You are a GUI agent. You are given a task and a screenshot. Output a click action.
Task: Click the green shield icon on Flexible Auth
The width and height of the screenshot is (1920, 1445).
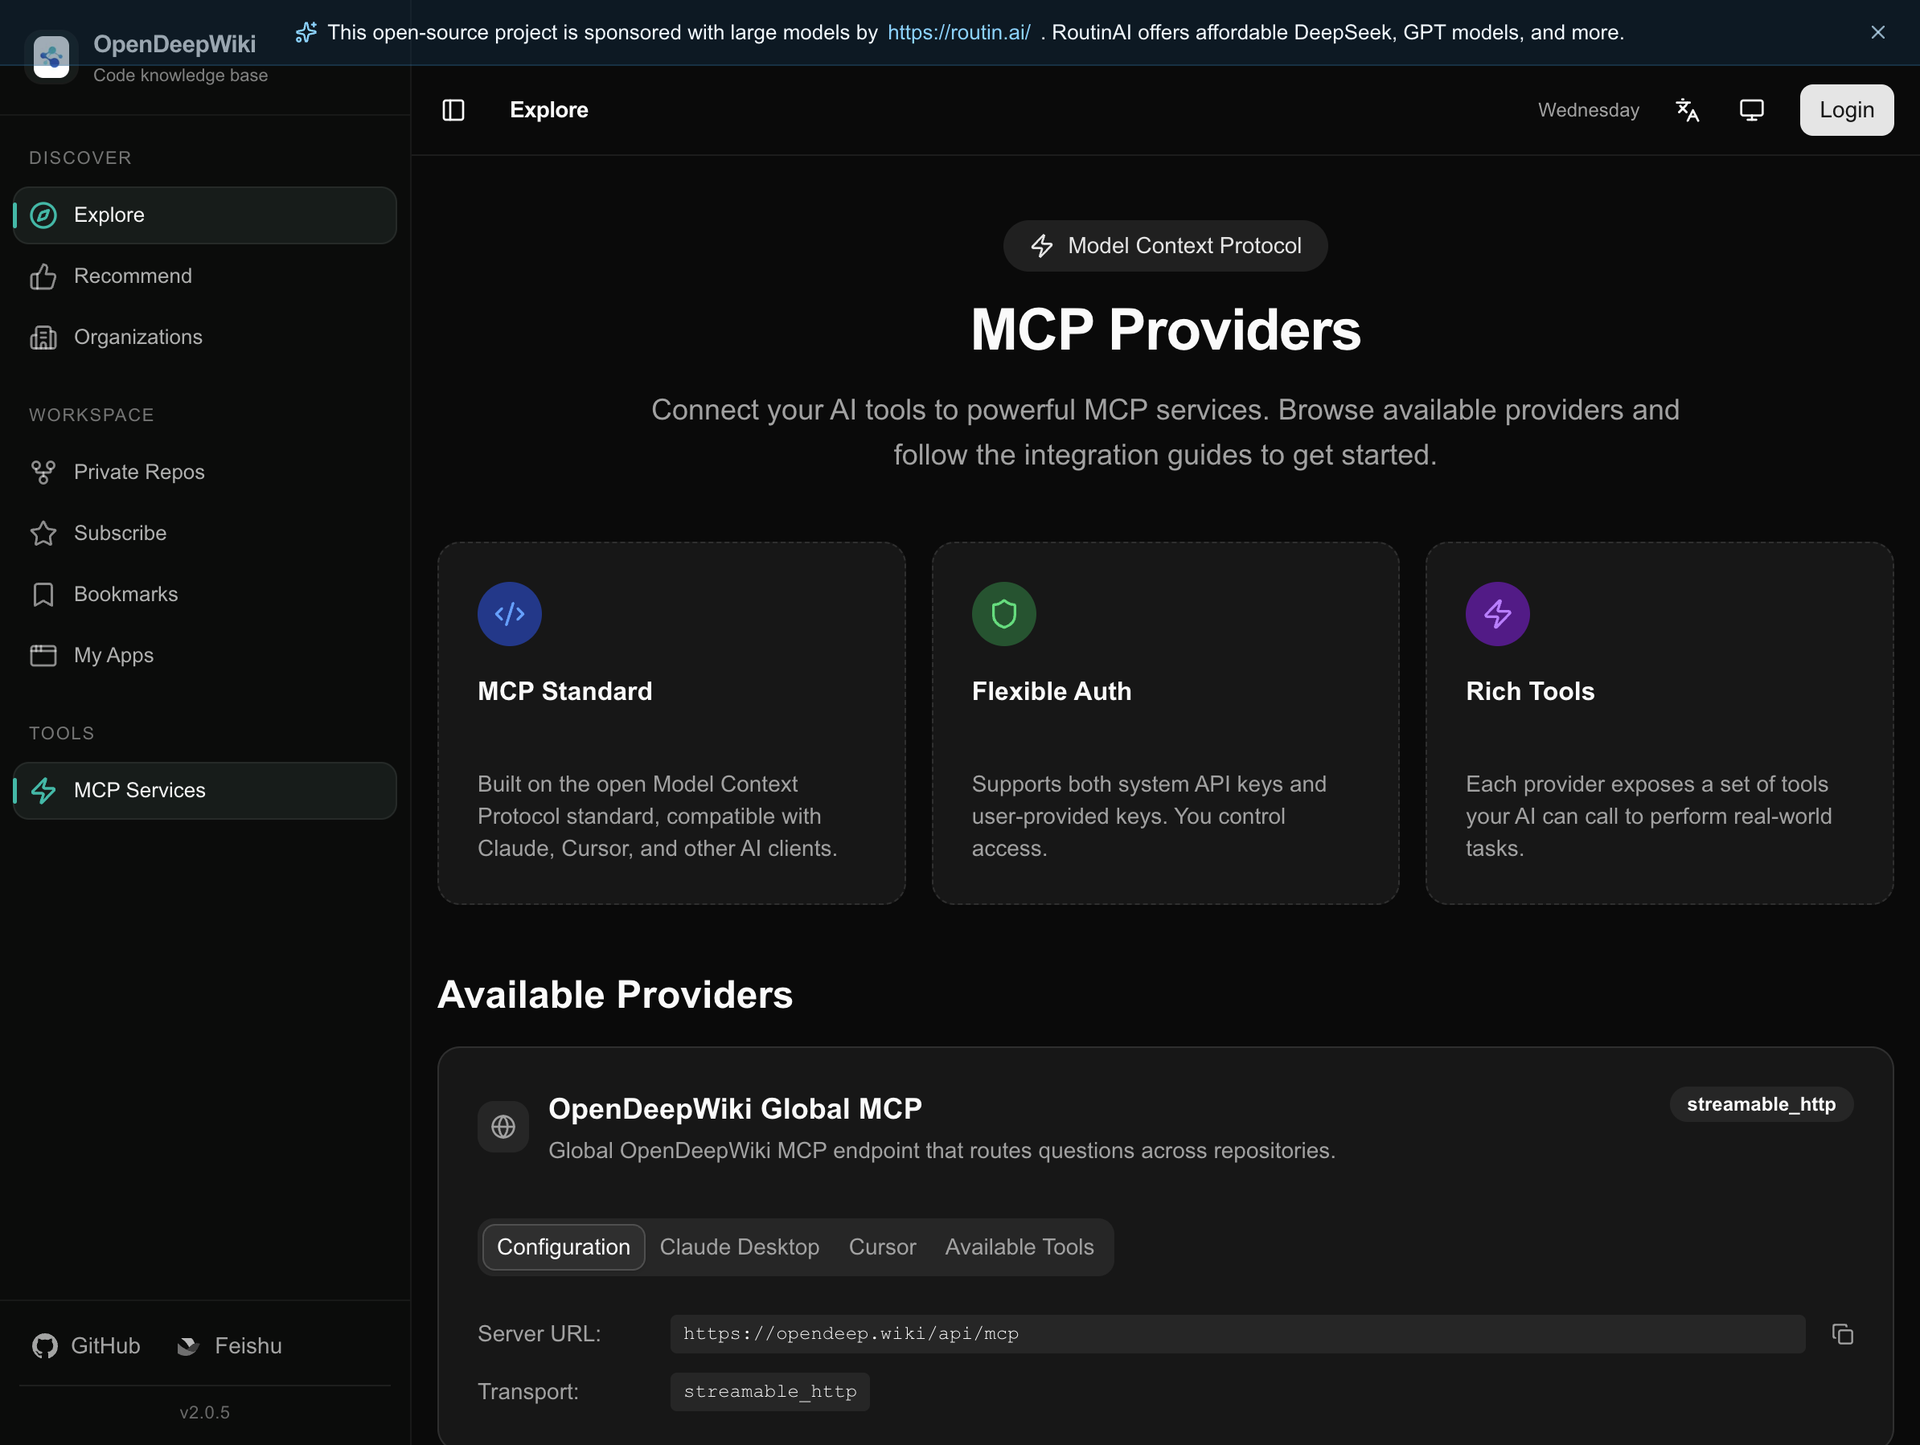click(1004, 614)
